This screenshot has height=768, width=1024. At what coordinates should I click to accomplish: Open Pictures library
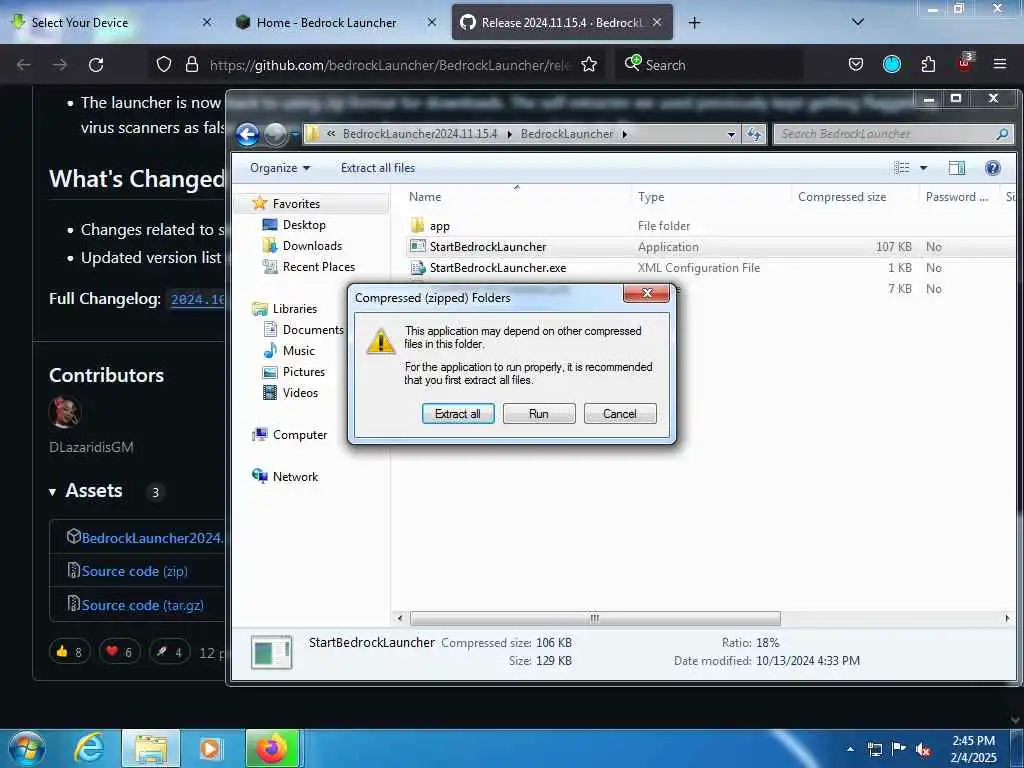304,372
